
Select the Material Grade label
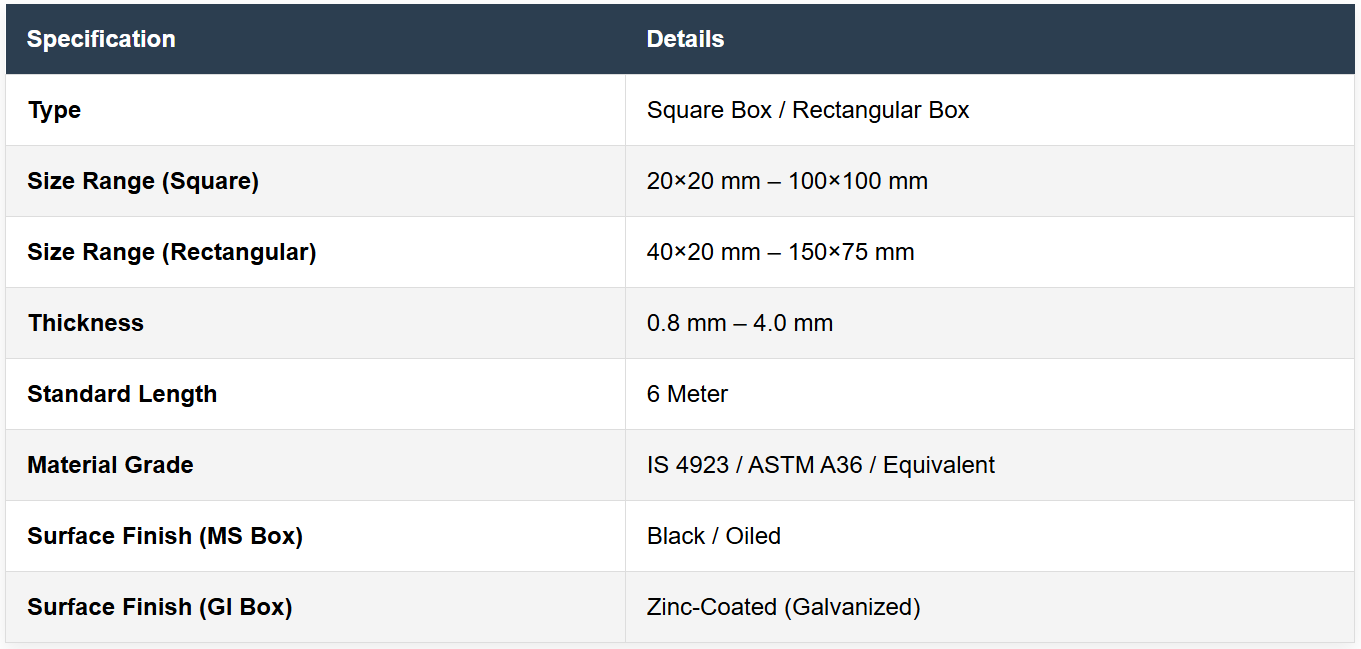click(x=110, y=465)
